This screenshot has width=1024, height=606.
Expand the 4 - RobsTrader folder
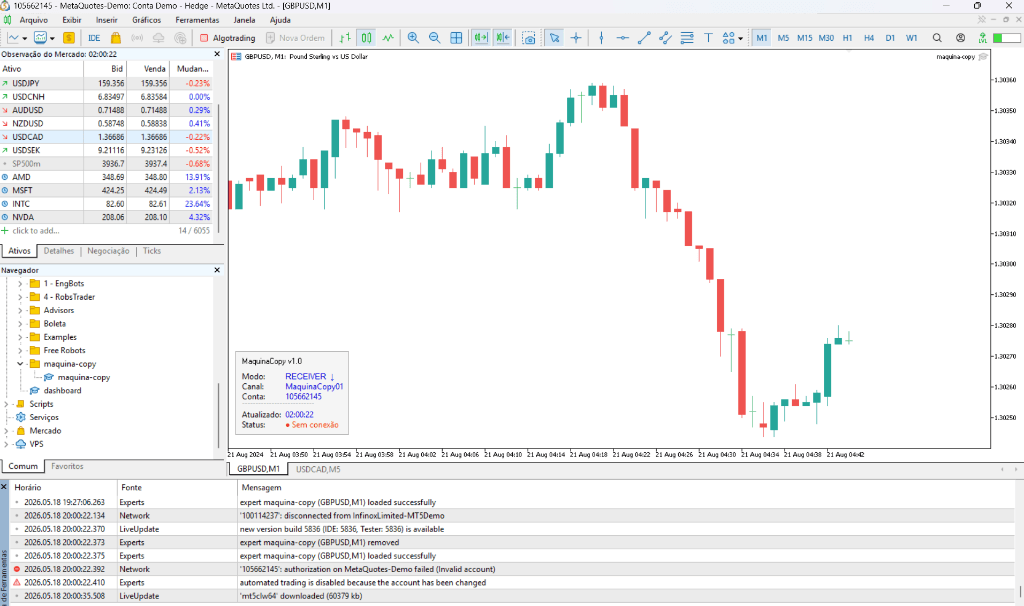click(20, 297)
